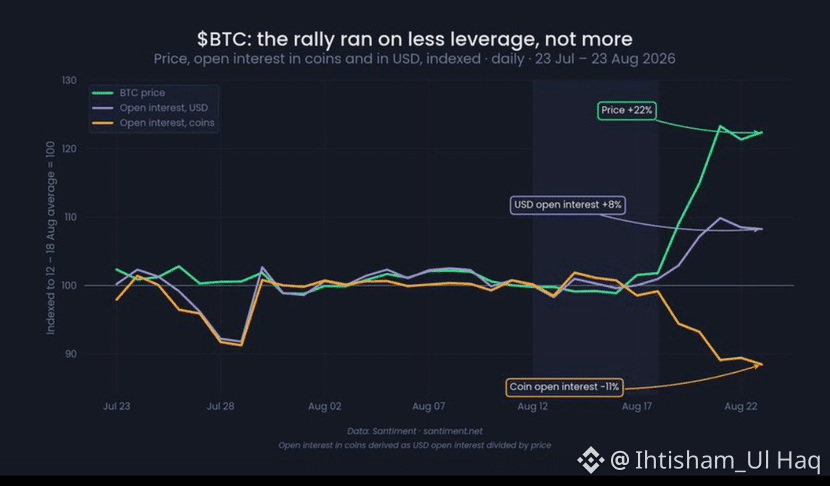Click the Jul 23 x-axis label
The width and height of the screenshot is (830, 486).
click(x=116, y=407)
